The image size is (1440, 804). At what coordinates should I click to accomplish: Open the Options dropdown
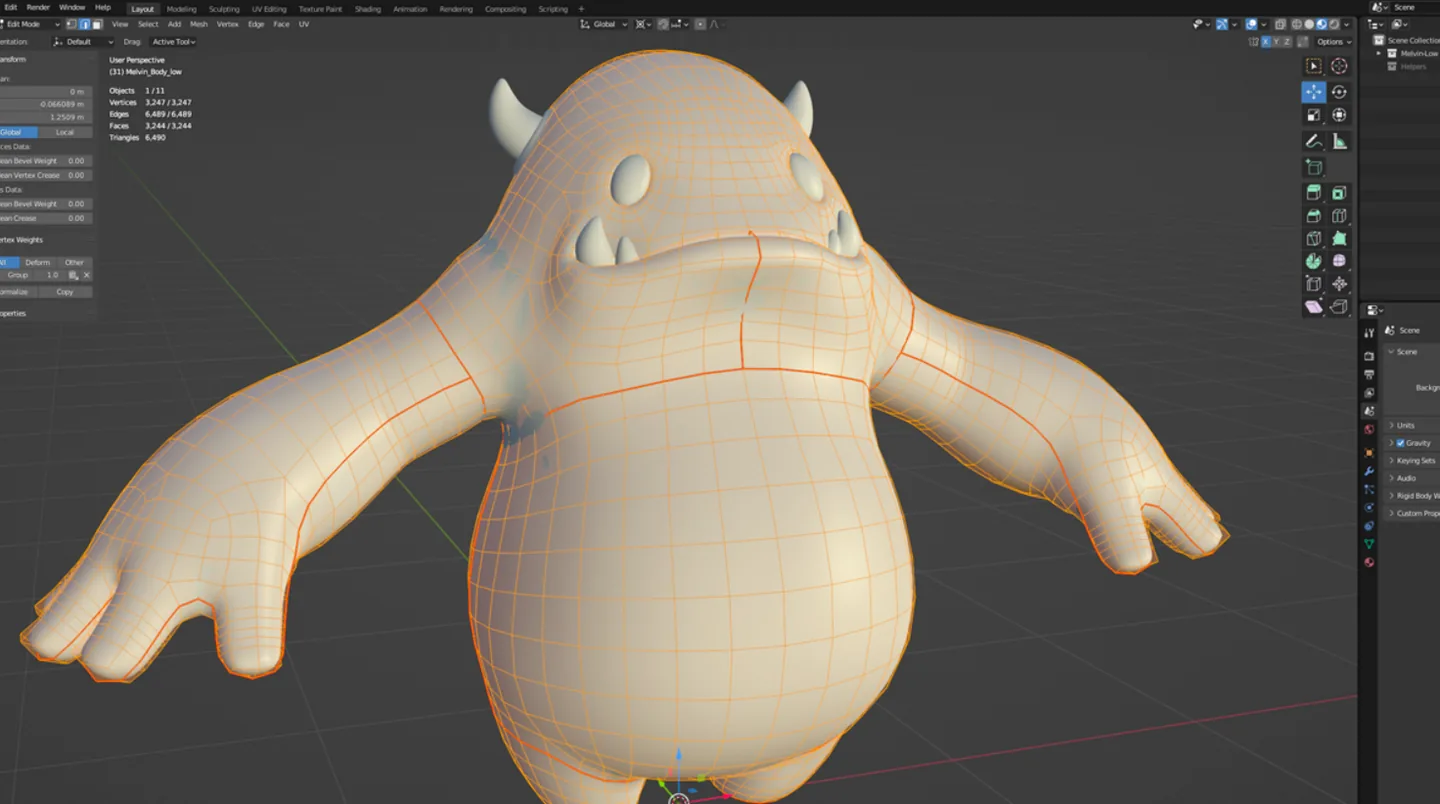[x=1332, y=42]
